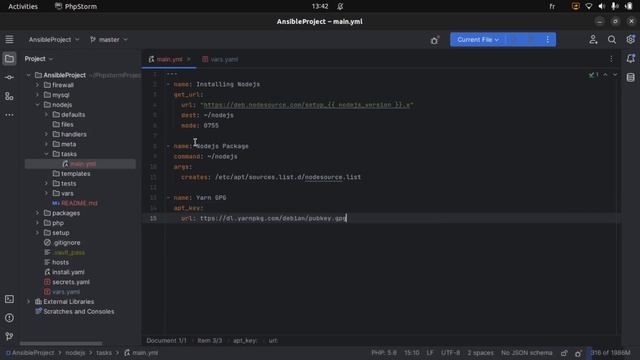
Task: Click the debug listener bug icon
Action: click(434, 40)
